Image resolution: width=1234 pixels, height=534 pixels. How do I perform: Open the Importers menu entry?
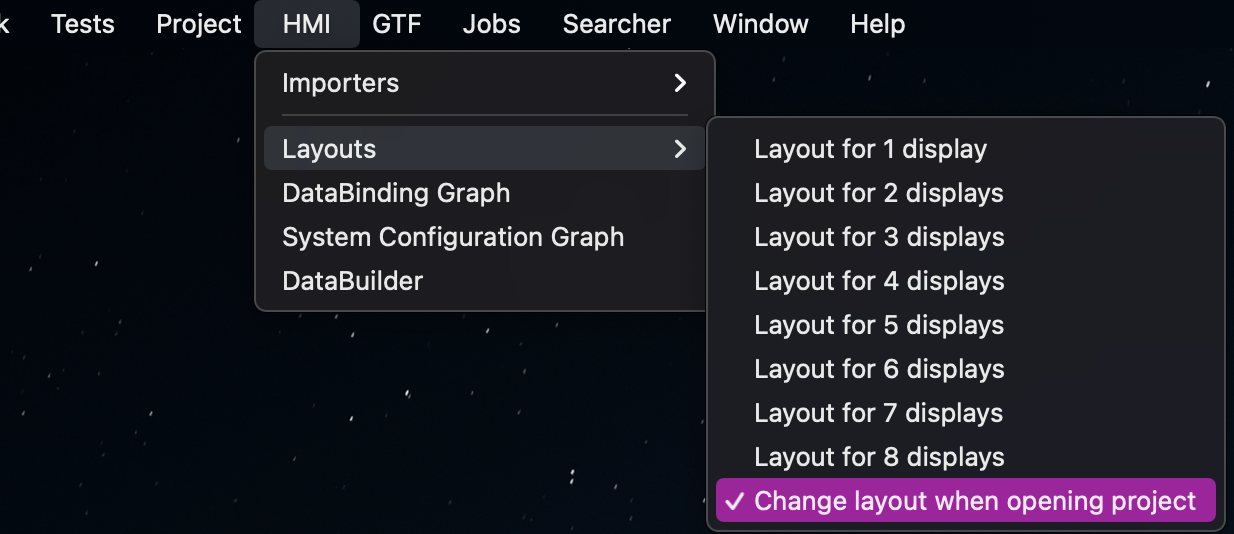point(485,83)
